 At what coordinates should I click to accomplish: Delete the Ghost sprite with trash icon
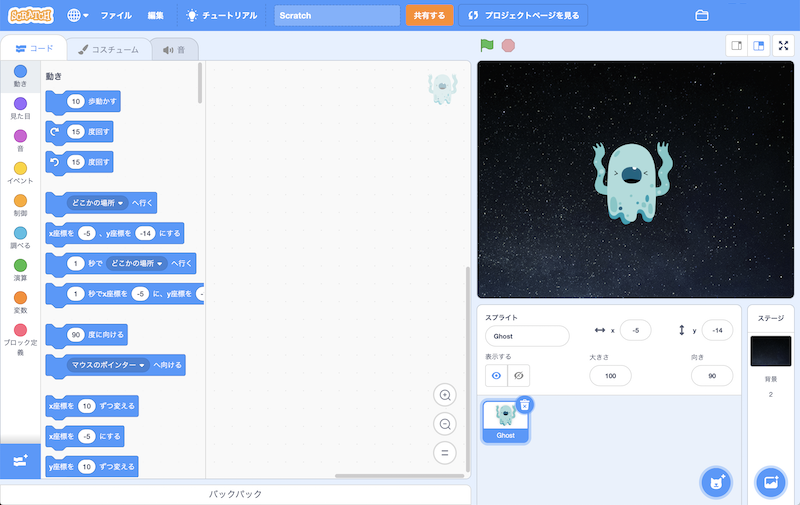524,405
